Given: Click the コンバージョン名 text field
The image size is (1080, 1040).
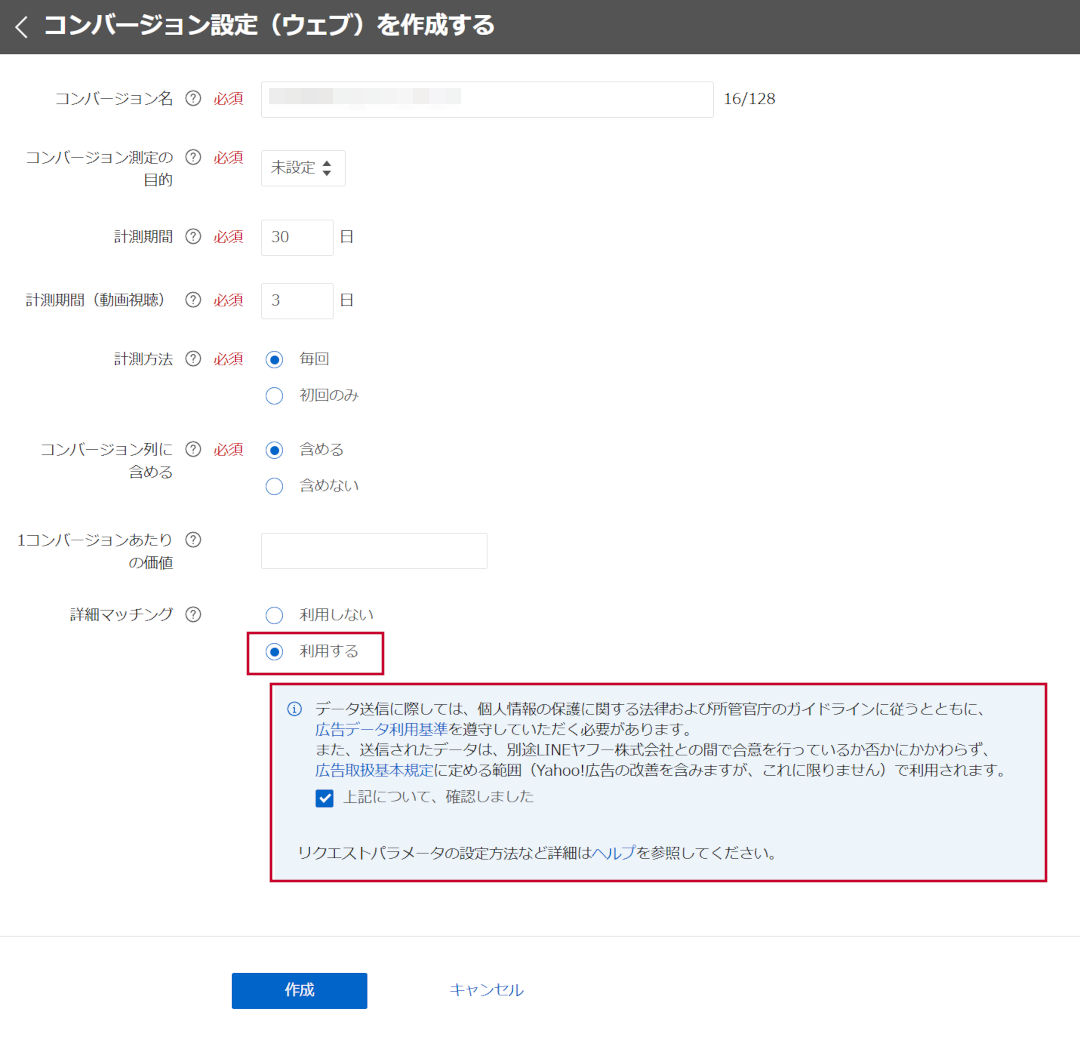Looking at the screenshot, I should (487, 99).
